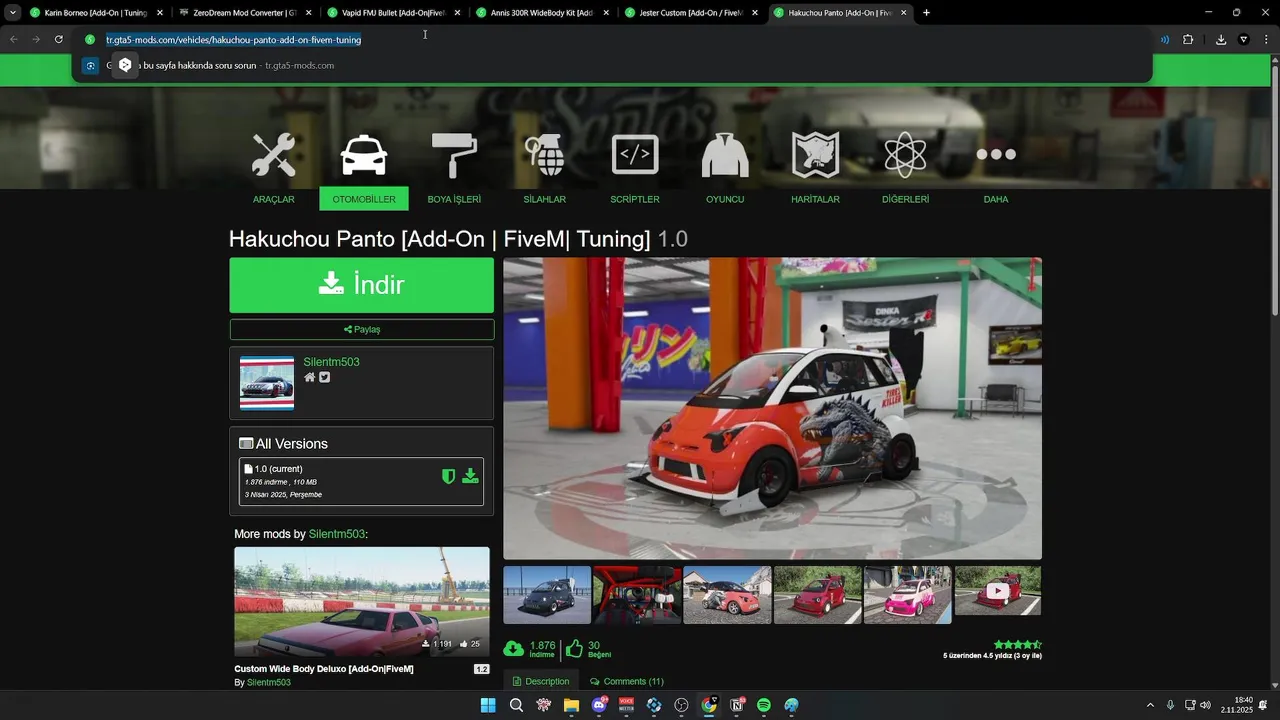
Task: Switch to Jester Custom browser tab
Action: pos(692,13)
